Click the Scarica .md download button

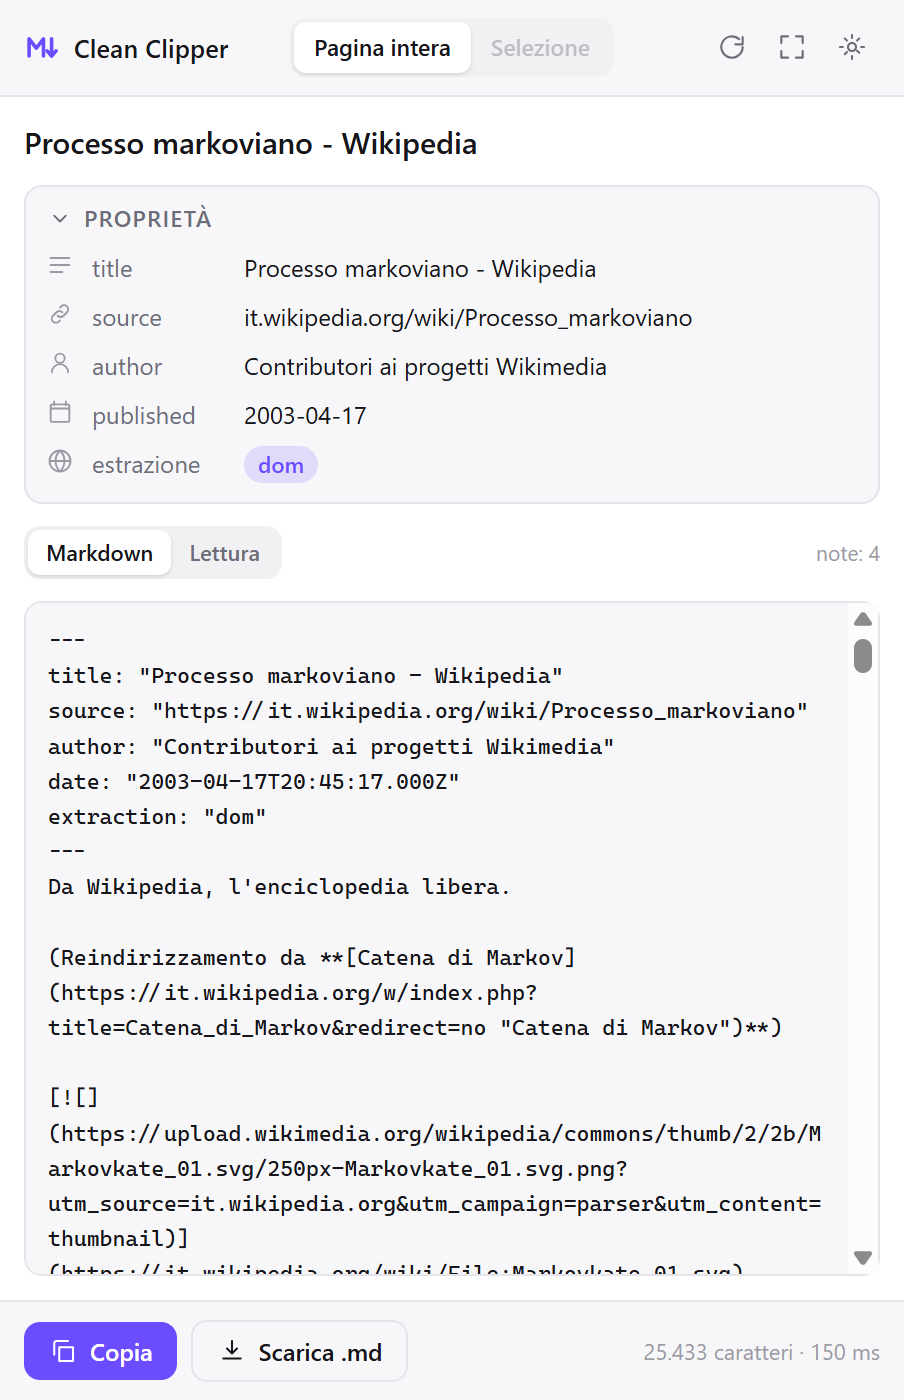point(299,1352)
